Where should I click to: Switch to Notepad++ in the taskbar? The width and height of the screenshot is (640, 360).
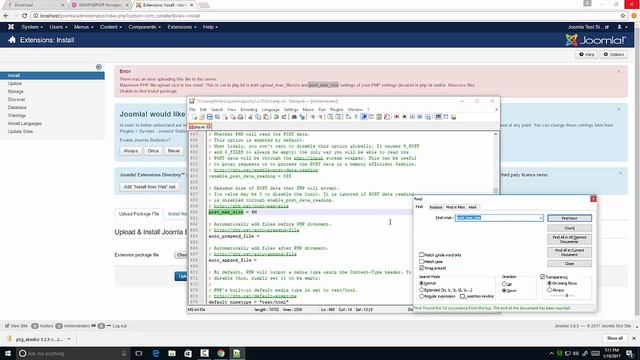tap(237, 353)
